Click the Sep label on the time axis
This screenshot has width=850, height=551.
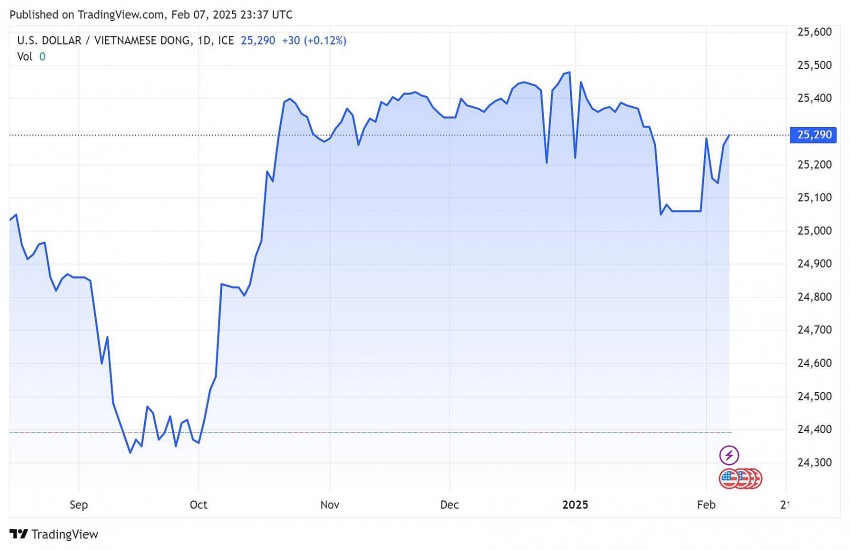point(78,505)
